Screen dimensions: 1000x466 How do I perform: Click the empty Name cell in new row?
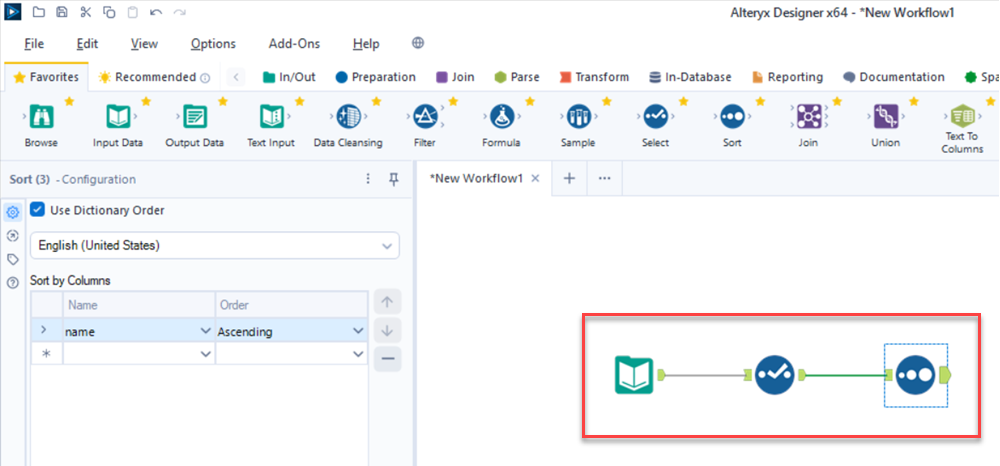point(130,354)
